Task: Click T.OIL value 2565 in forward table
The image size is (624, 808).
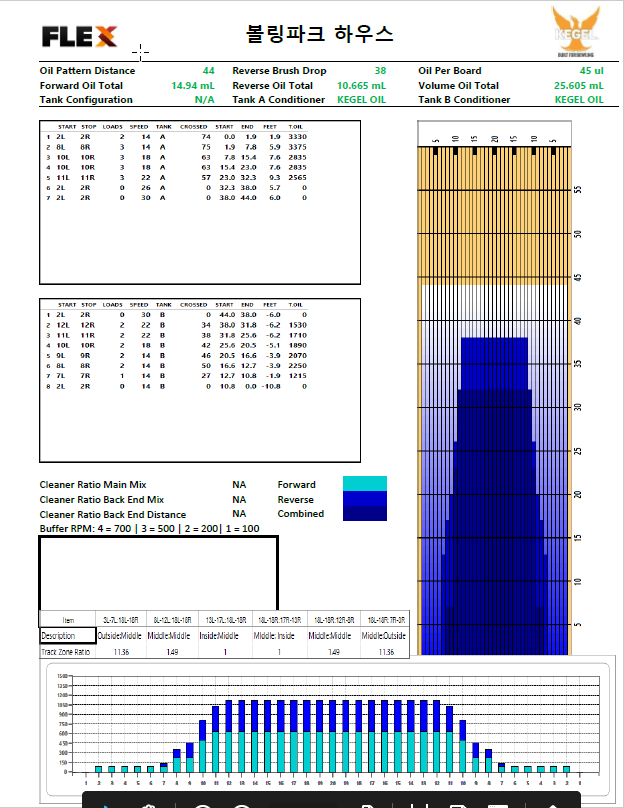Action: [297, 177]
